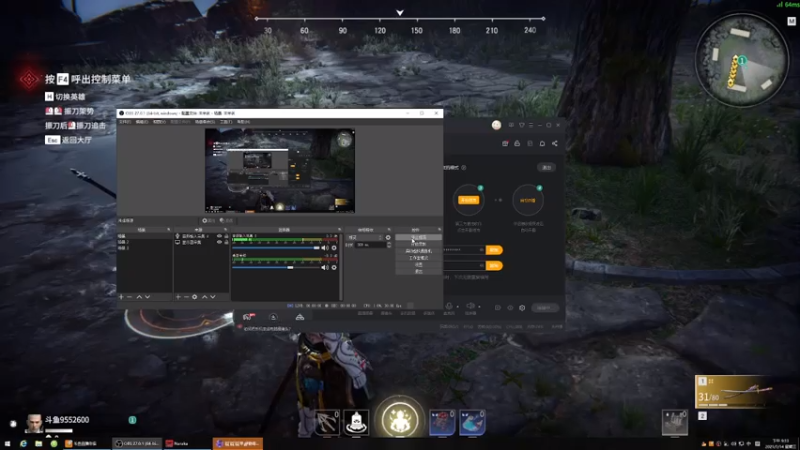Toggle visibility of the audio input source
Screen dimensions: 800x450
tap(219, 236)
